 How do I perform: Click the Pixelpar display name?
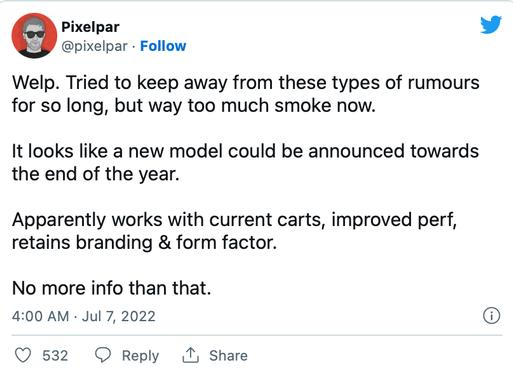tap(90, 27)
